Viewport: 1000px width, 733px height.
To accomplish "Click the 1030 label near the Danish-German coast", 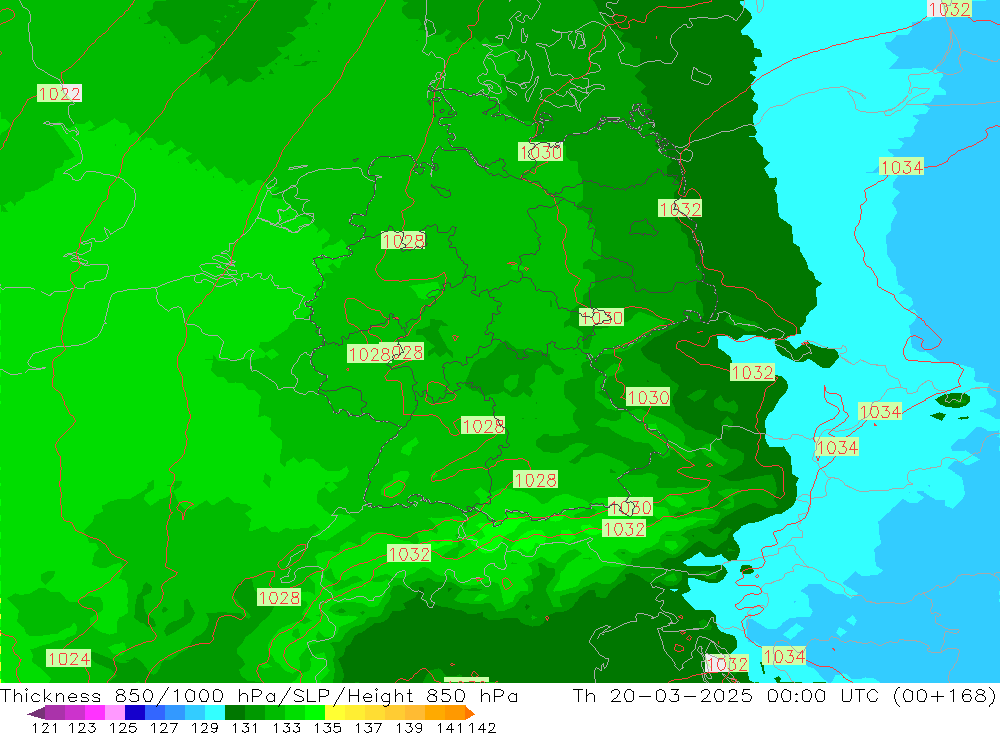I will (540, 152).
